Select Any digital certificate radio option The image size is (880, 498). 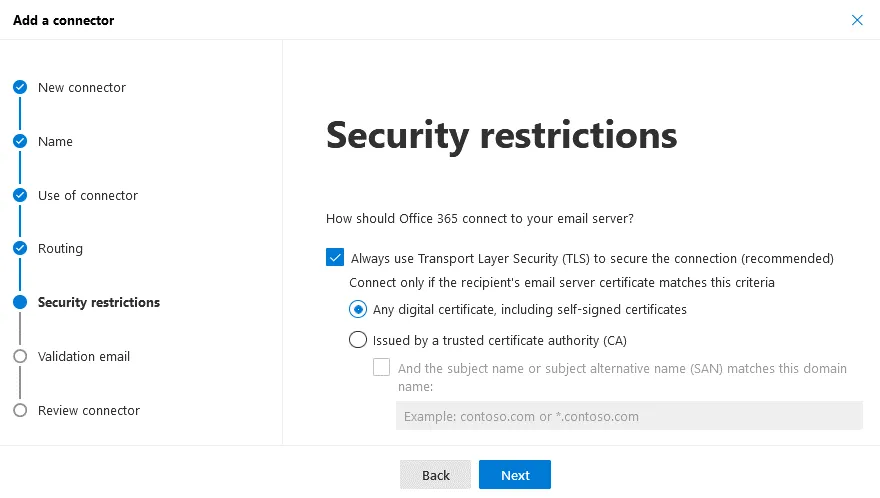coord(358,309)
